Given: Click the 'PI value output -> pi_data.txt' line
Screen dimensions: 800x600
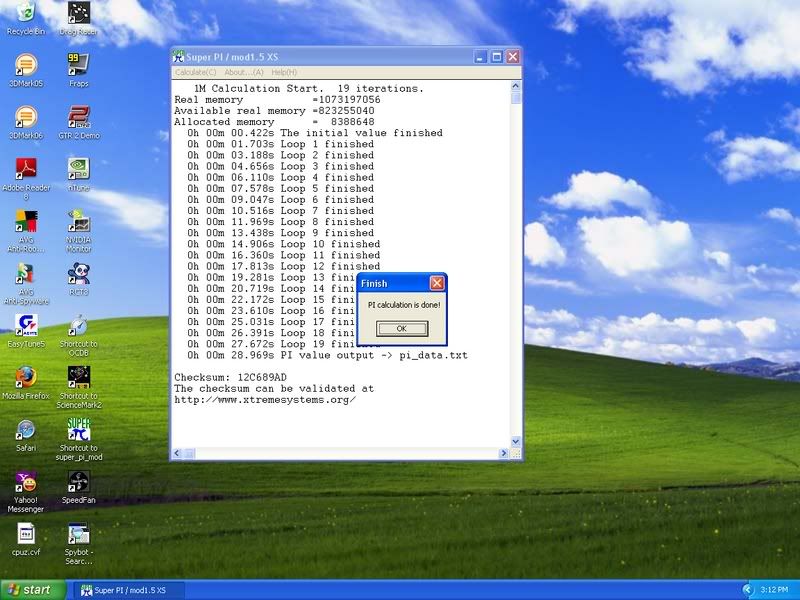Looking at the screenshot, I should pos(327,356).
